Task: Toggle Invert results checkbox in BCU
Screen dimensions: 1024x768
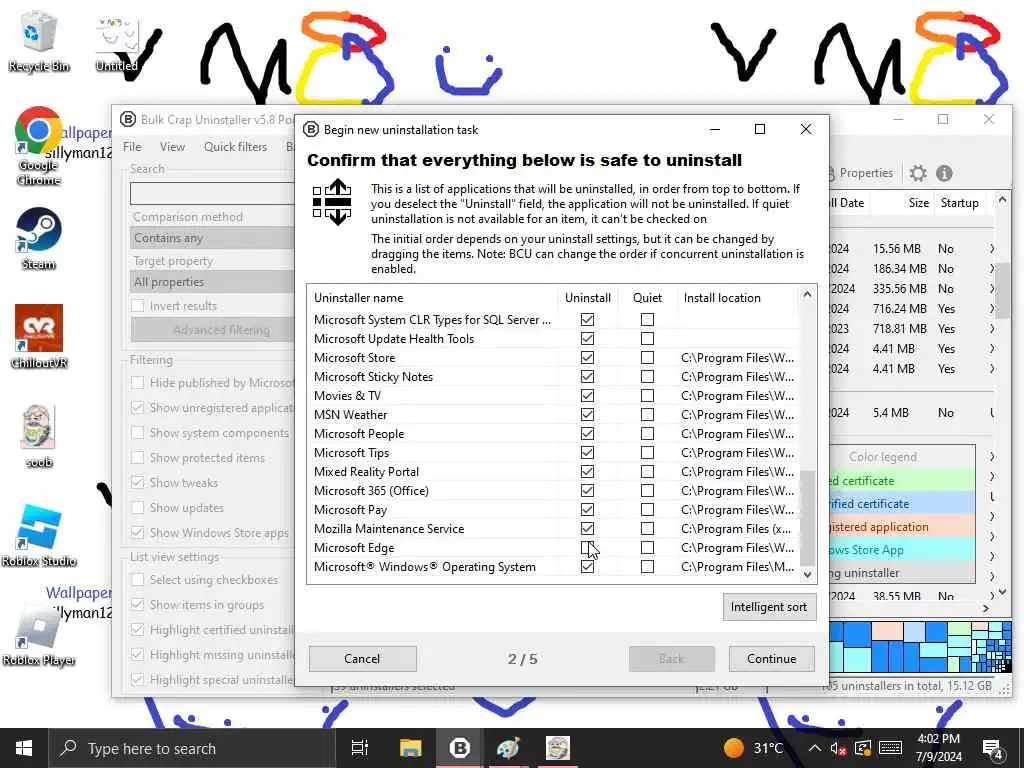Action: coord(138,306)
